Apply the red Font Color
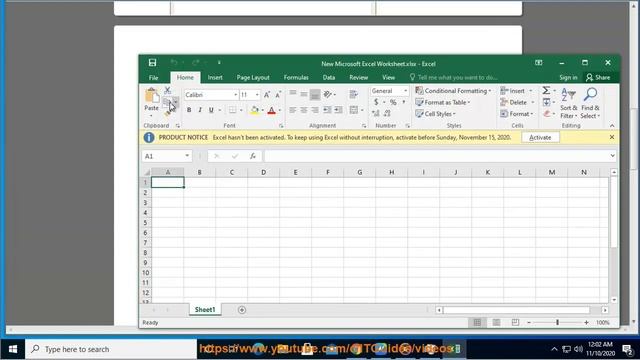 (271, 110)
